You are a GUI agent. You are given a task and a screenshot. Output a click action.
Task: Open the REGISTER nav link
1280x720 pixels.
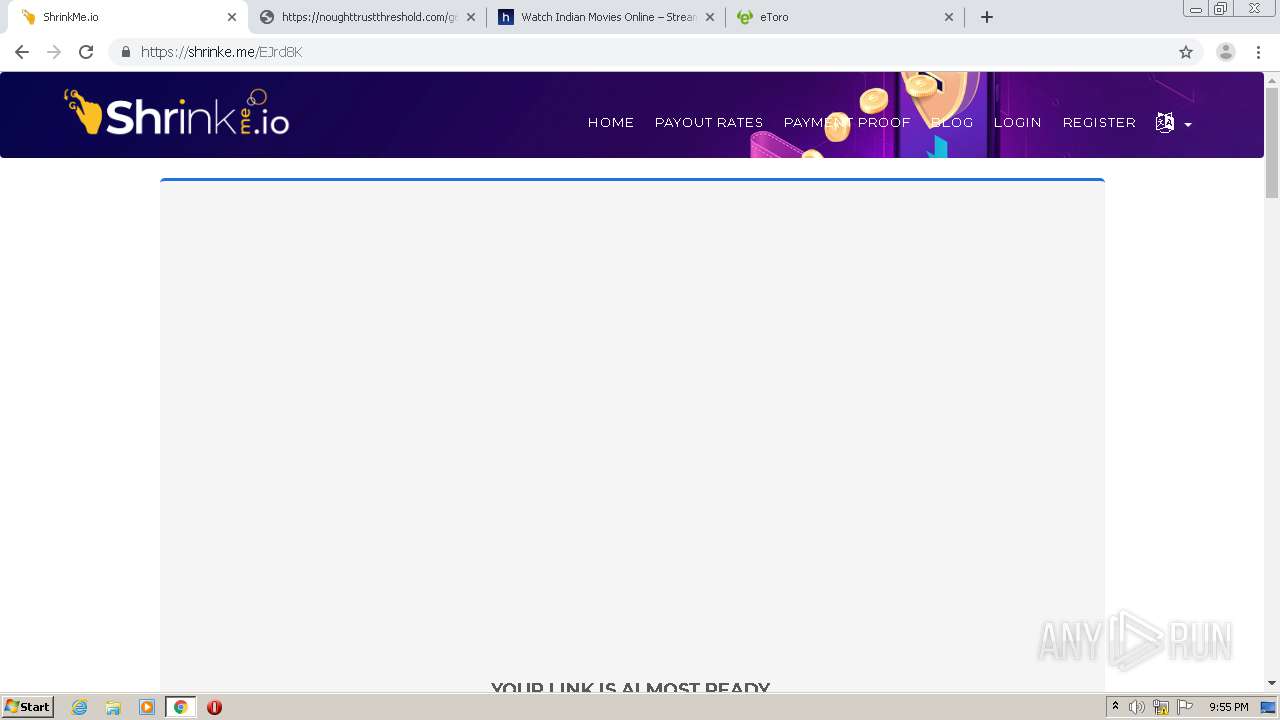coord(1099,122)
